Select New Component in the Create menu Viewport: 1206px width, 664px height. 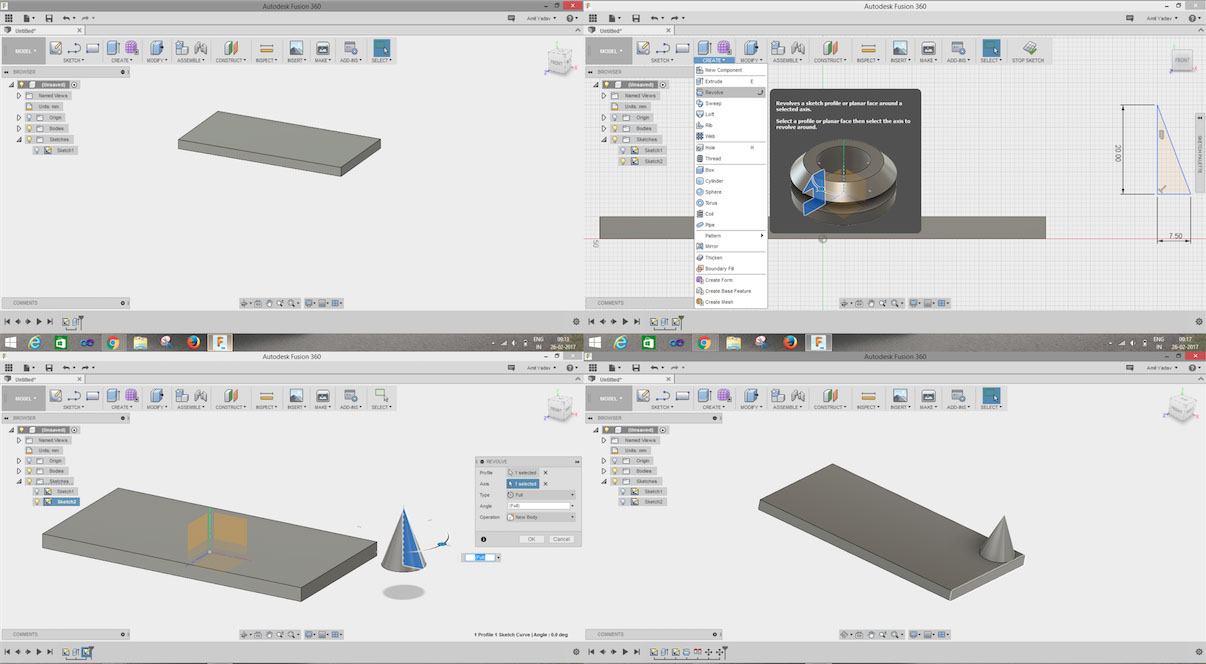click(x=730, y=70)
